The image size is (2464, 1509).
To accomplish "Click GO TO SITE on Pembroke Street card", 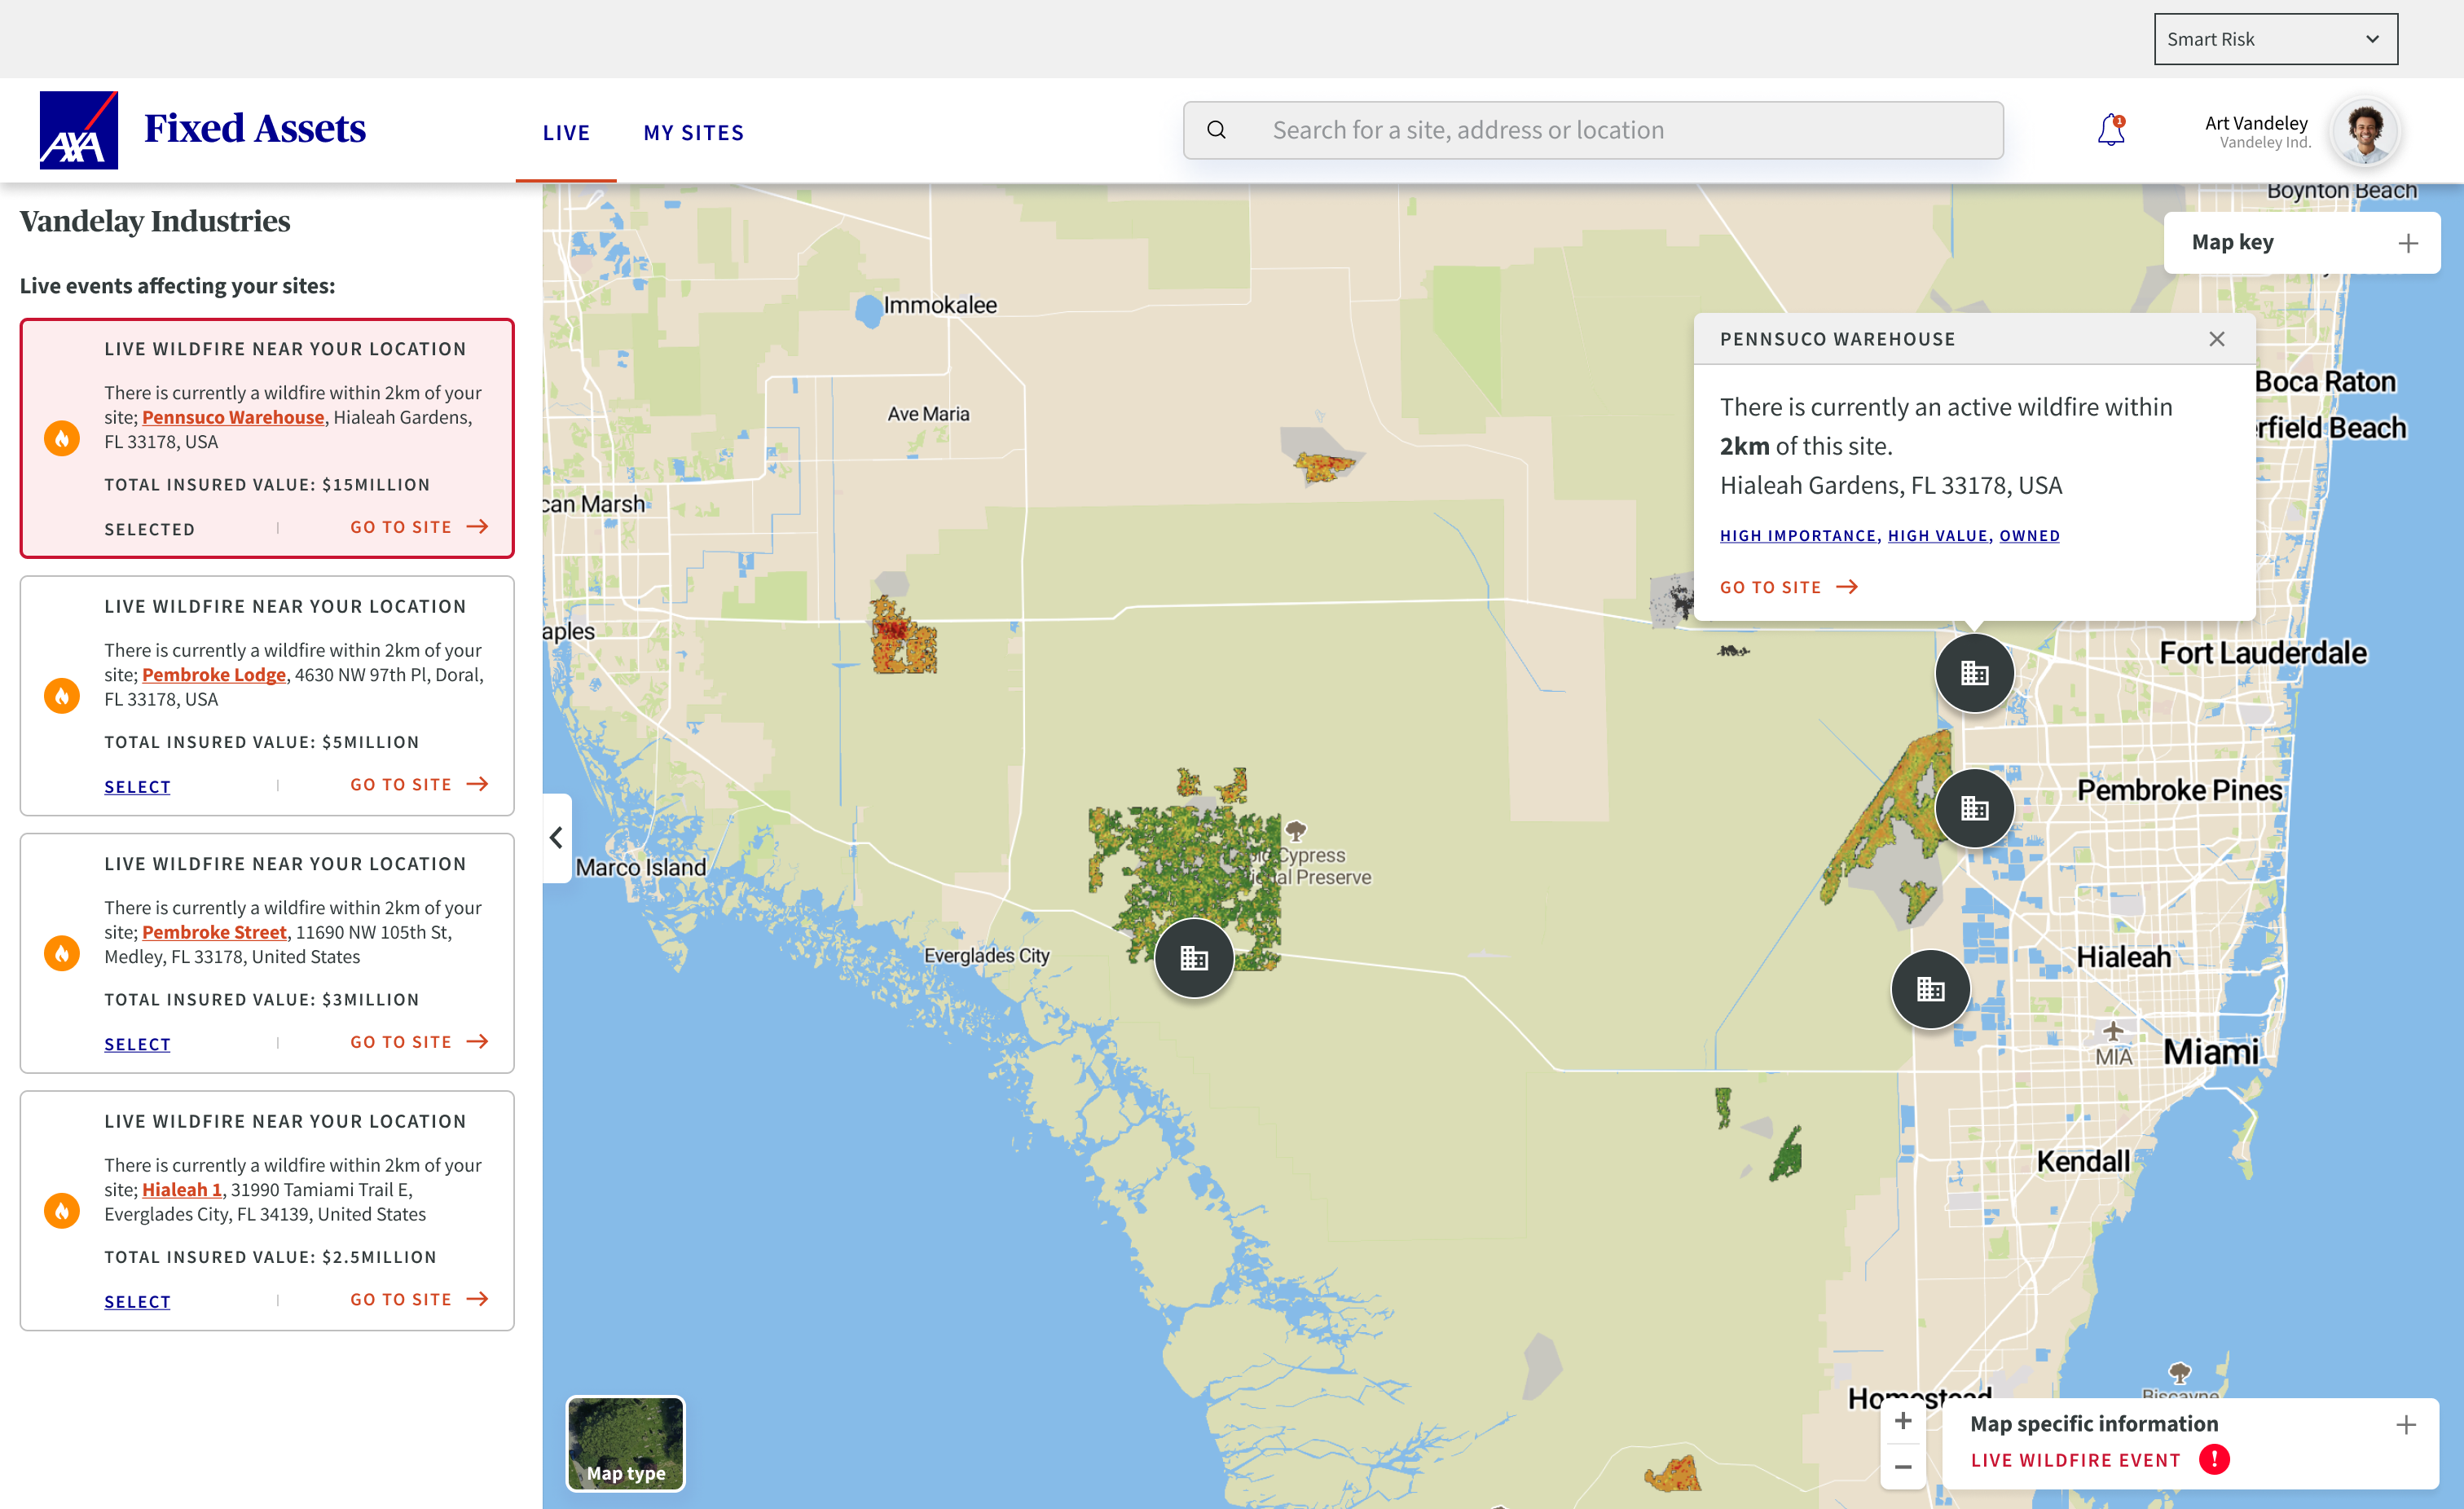I will pyautogui.click(x=419, y=1042).
